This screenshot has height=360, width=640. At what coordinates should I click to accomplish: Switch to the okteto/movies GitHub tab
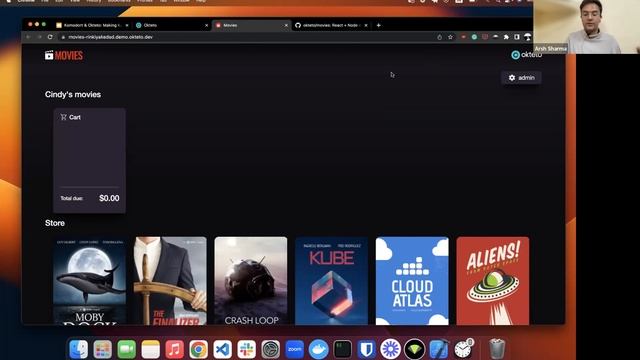pyautogui.click(x=331, y=25)
